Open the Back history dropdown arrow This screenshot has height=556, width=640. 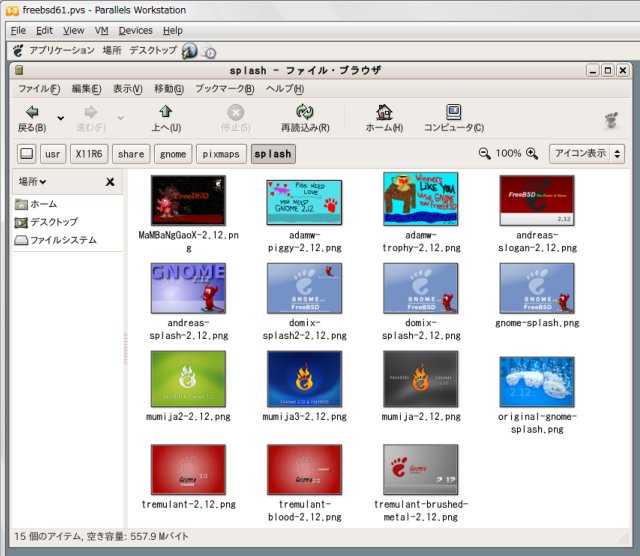click(x=60, y=118)
